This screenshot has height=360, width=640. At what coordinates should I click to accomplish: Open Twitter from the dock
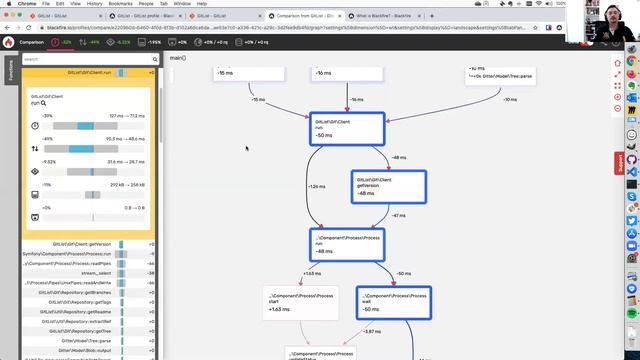point(632,221)
